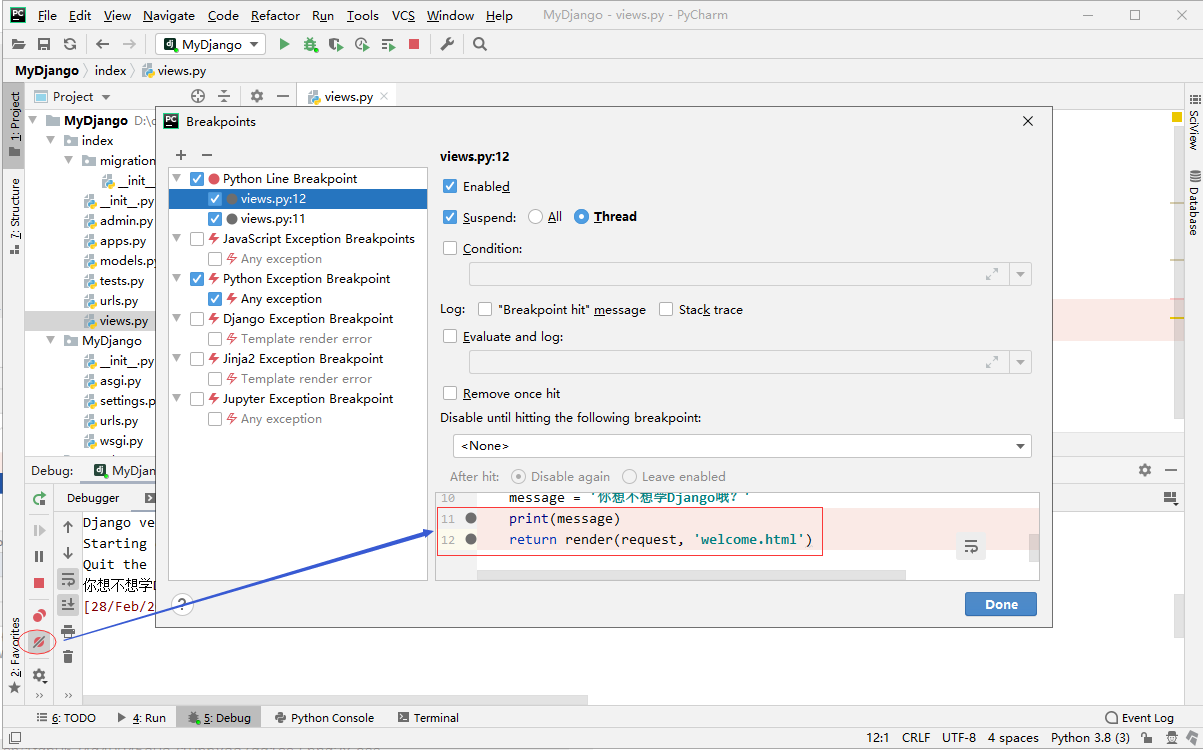Viewport: 1203px width, 750px height.
Task: Toggle the Enabled checkbox
Action: pos(450,186)
